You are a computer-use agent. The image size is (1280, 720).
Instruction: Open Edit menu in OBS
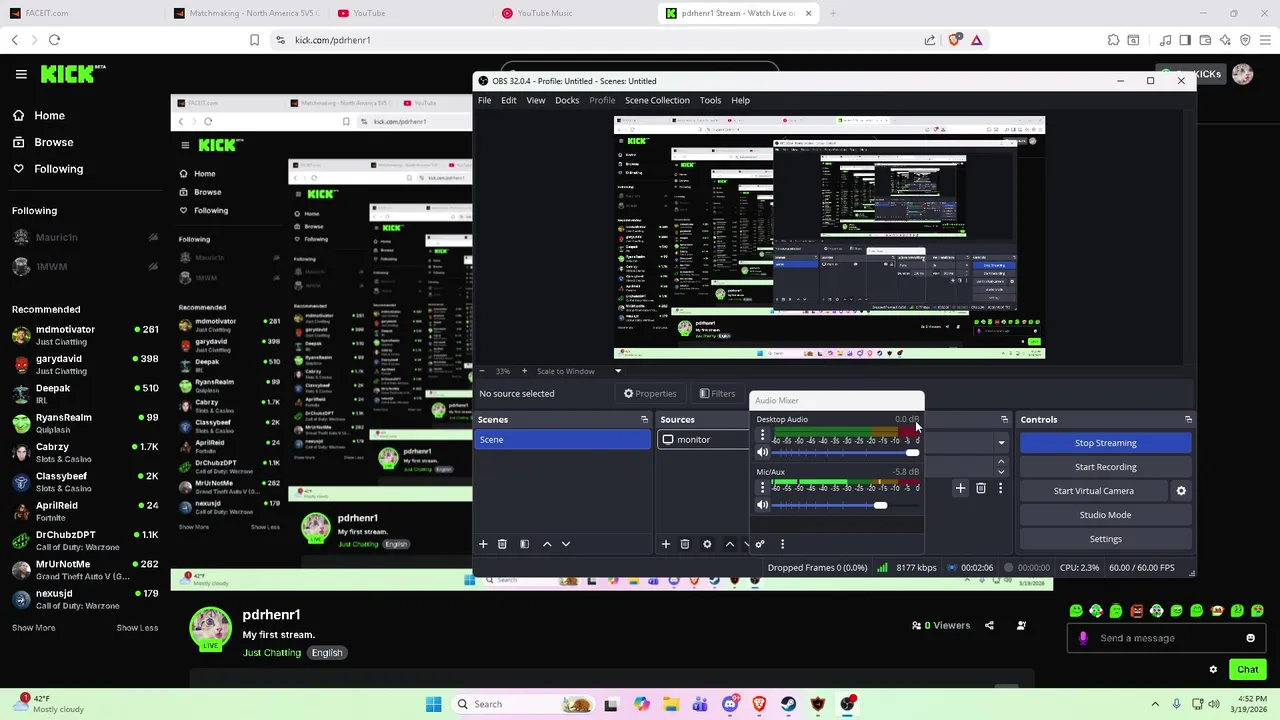[509, 100]
